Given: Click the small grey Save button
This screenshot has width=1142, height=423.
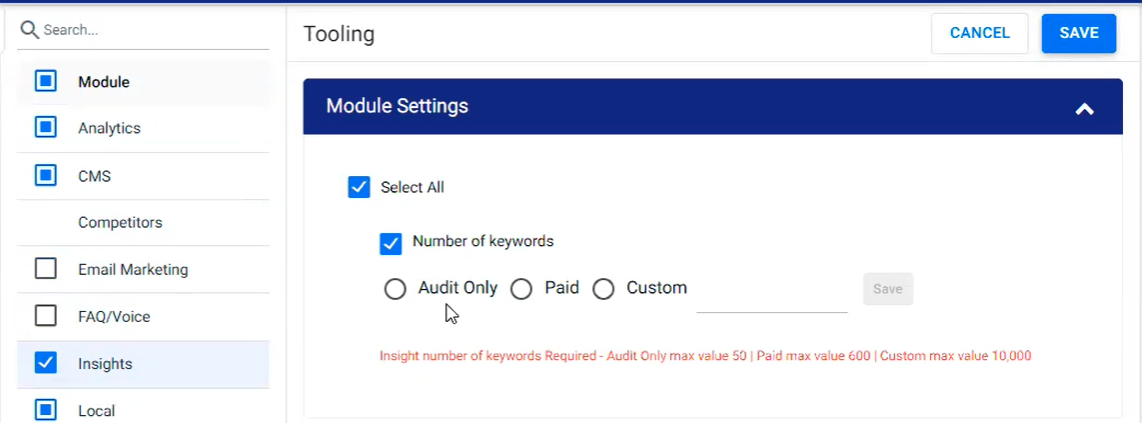Looking at the screenshot, I should tap(888, 289).
